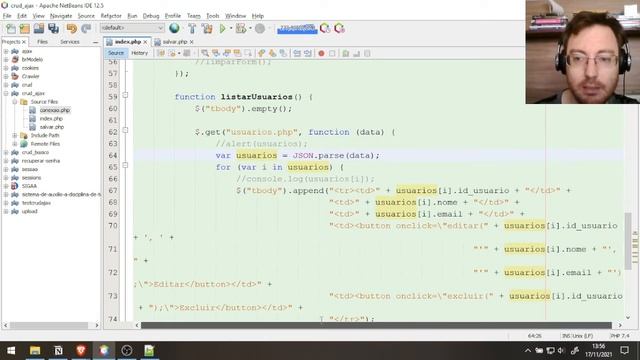Click the Find Selection magnifier icon

coord(205,53)
